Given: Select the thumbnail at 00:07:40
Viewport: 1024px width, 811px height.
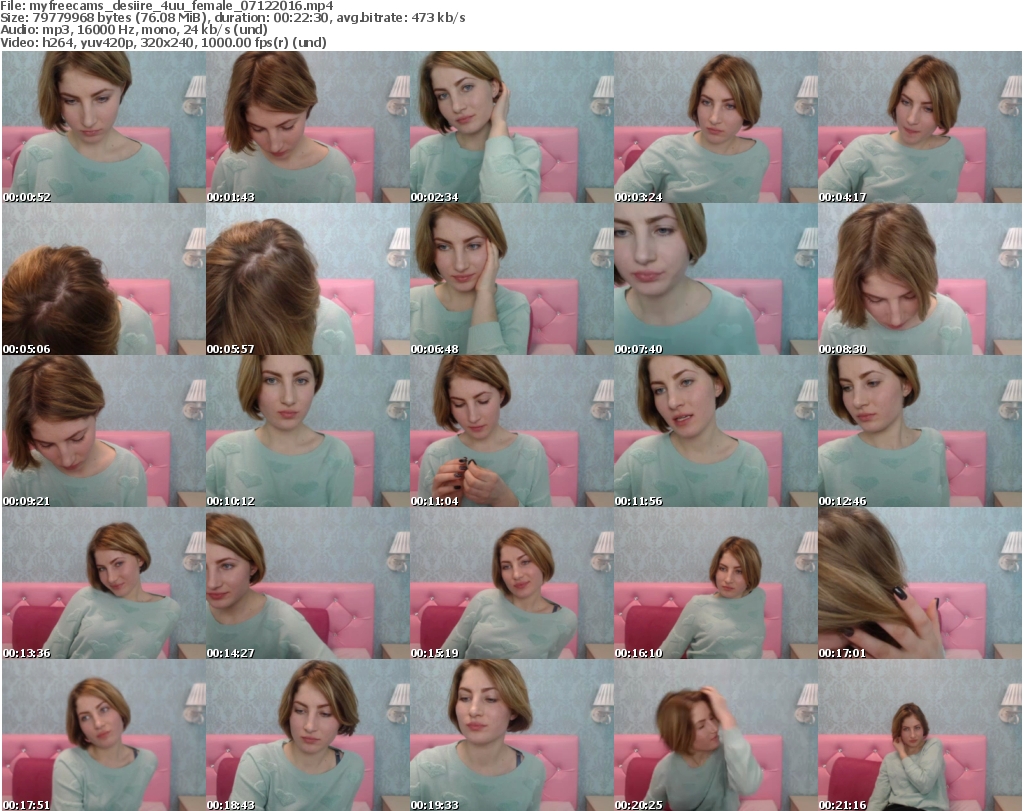Looking at the screenshot, I should pyautogui.click(x=715, y=279).
